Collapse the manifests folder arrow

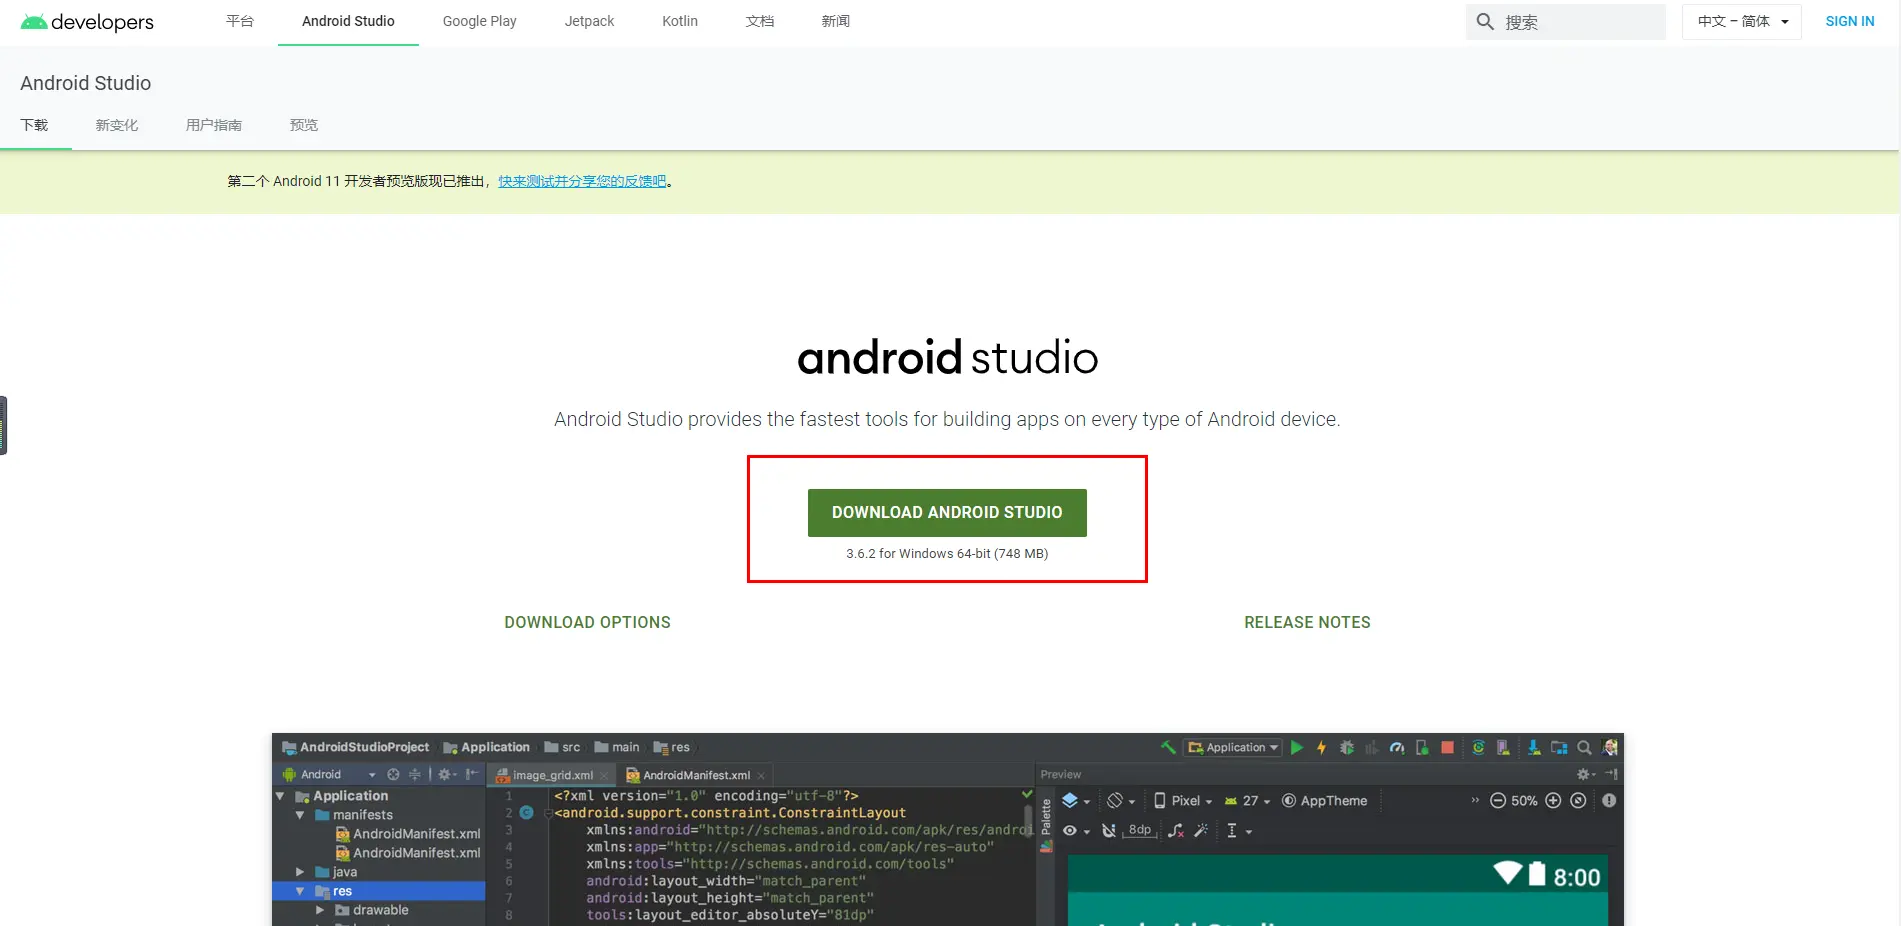click(x=299, y=815)
